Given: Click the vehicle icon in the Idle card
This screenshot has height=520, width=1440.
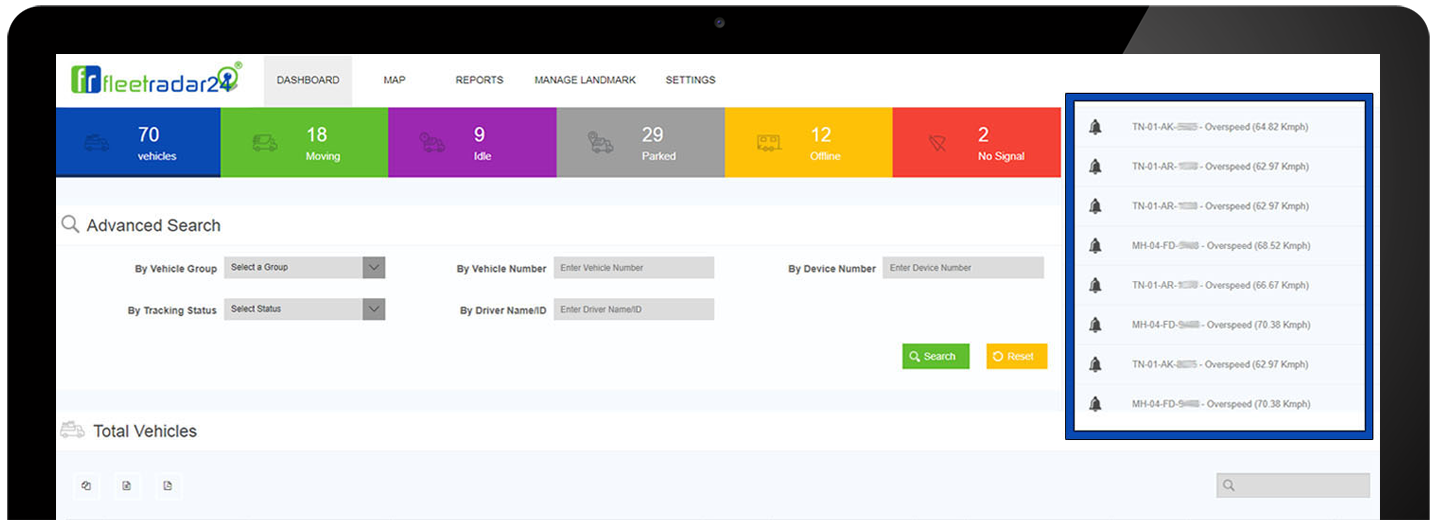Looking at the screenshot, I should (432, 143).
